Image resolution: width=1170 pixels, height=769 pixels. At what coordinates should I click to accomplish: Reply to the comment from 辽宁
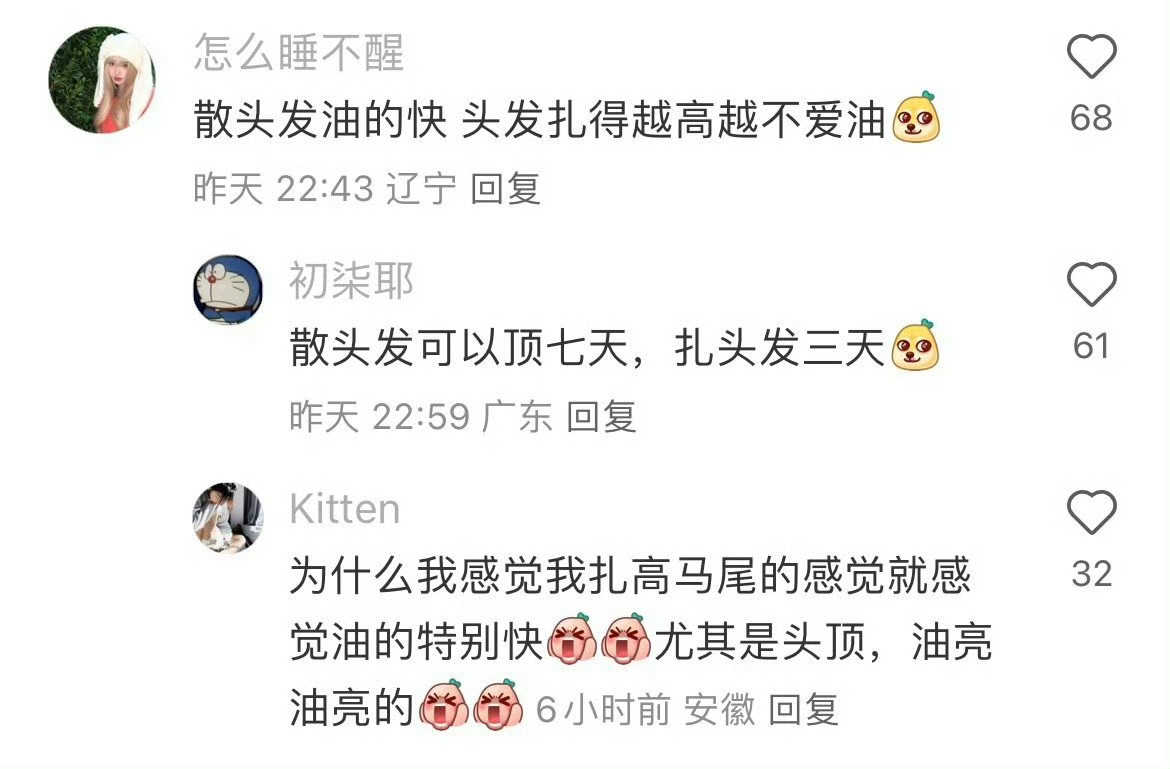505,188
